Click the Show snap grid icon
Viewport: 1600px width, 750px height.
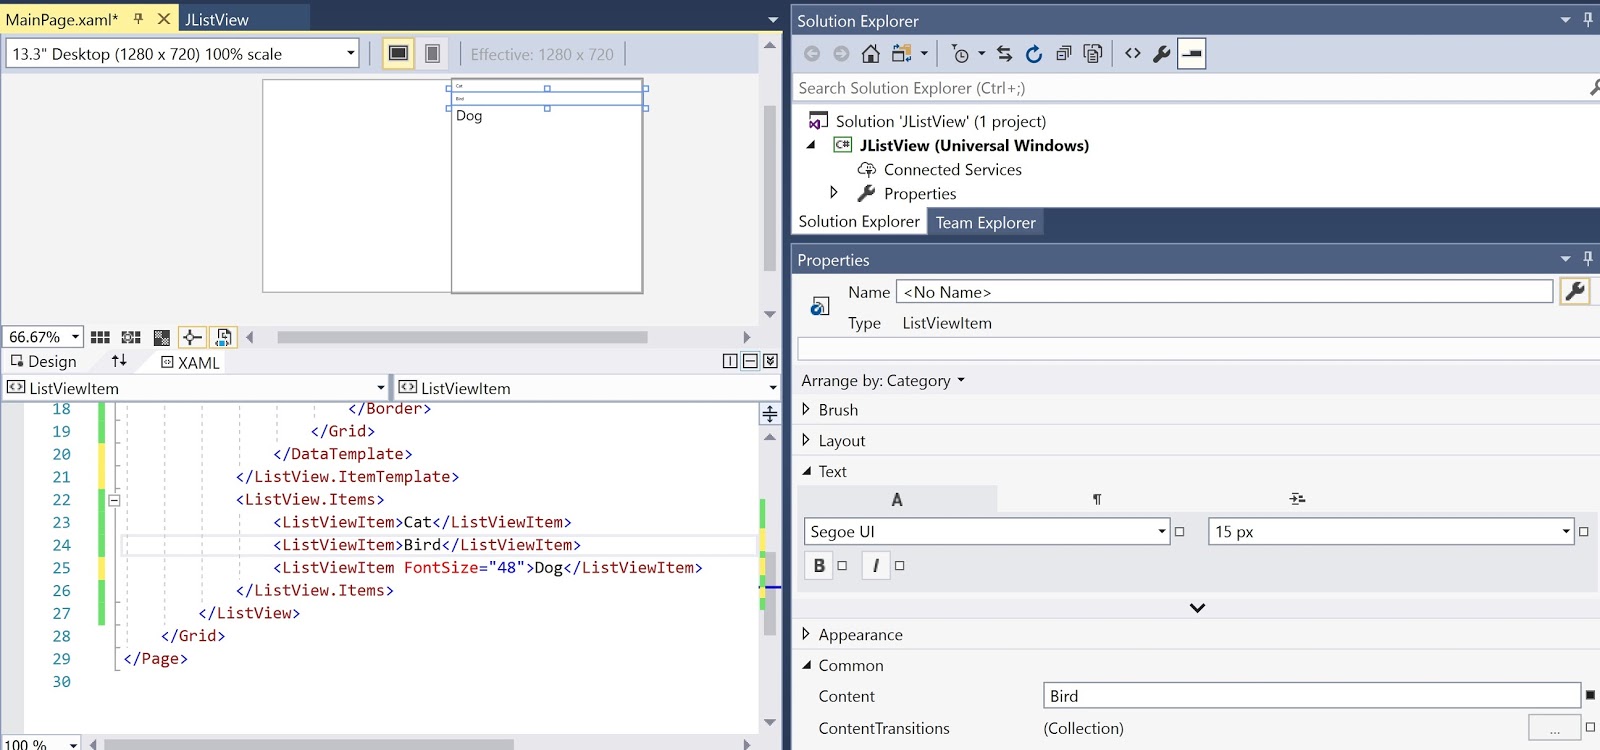(x=100, y=337)
